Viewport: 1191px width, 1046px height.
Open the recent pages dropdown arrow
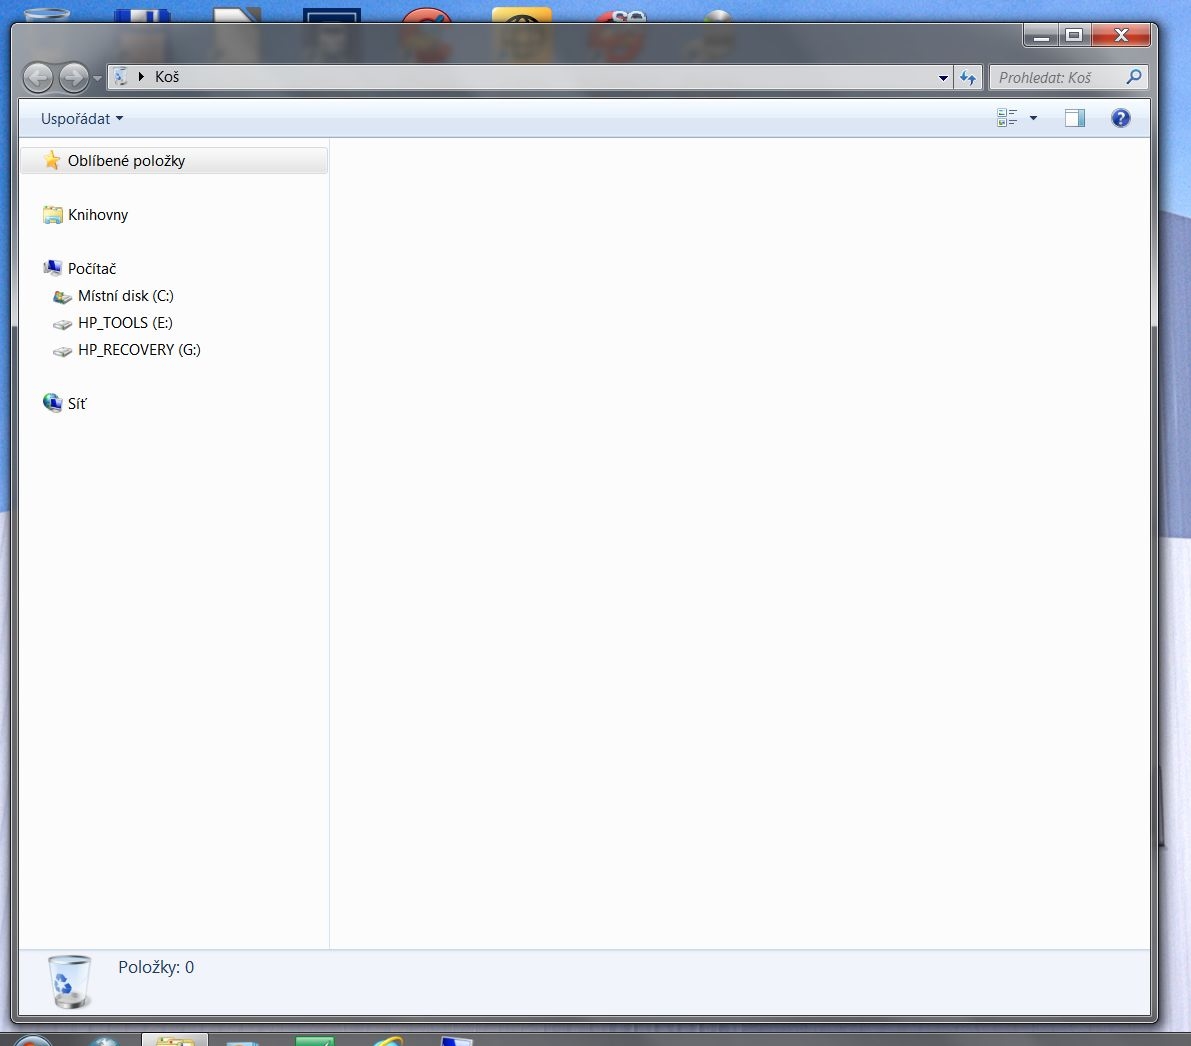pyautogui.click(x=97, y=77)
